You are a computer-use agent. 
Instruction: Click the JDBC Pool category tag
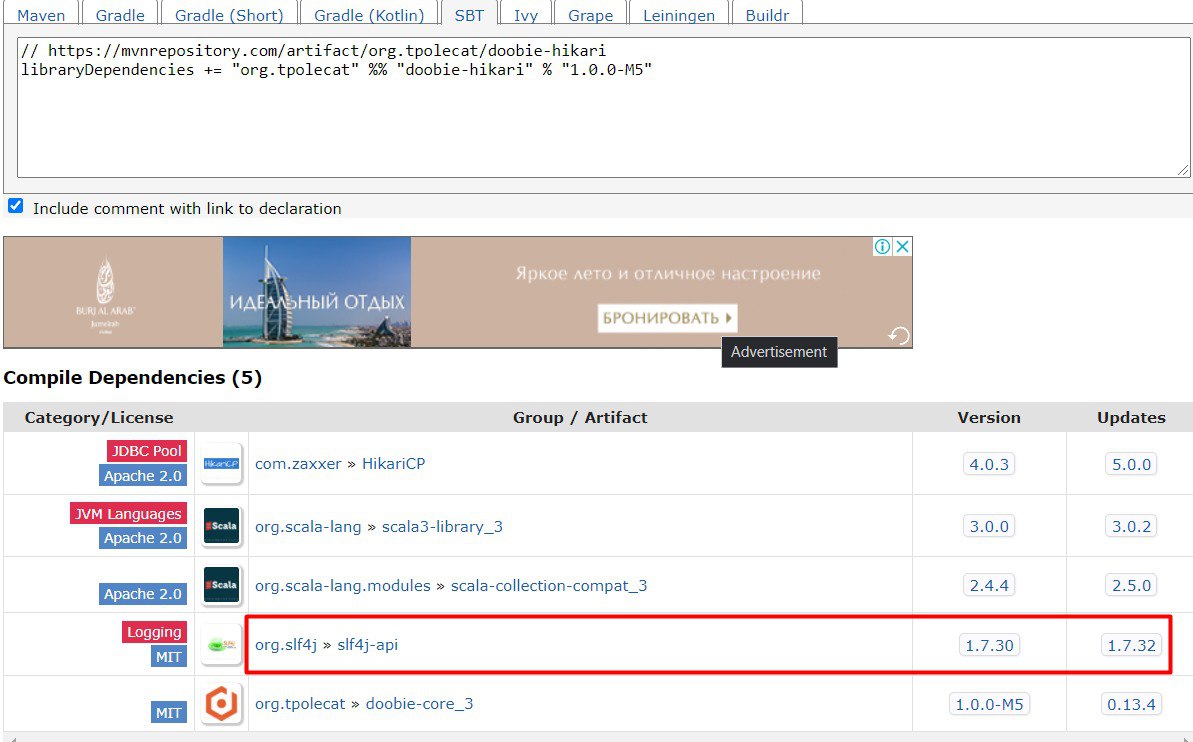(146, 451)
